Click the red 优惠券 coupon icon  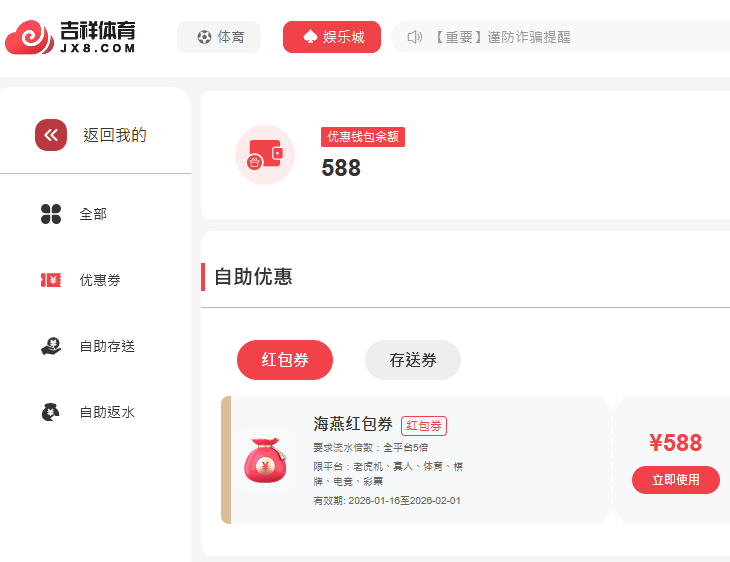coord(51,280)
